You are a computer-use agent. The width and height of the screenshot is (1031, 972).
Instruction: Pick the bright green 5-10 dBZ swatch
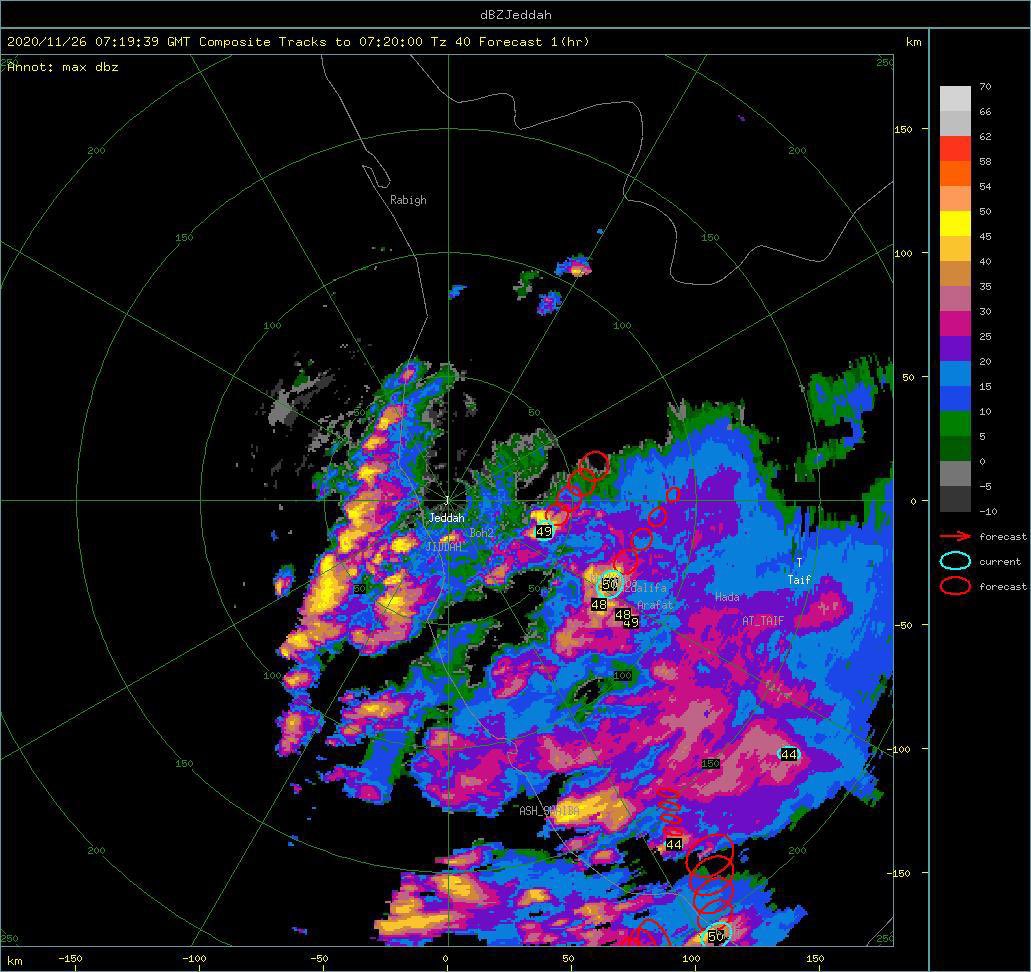[x=955, y=424]
